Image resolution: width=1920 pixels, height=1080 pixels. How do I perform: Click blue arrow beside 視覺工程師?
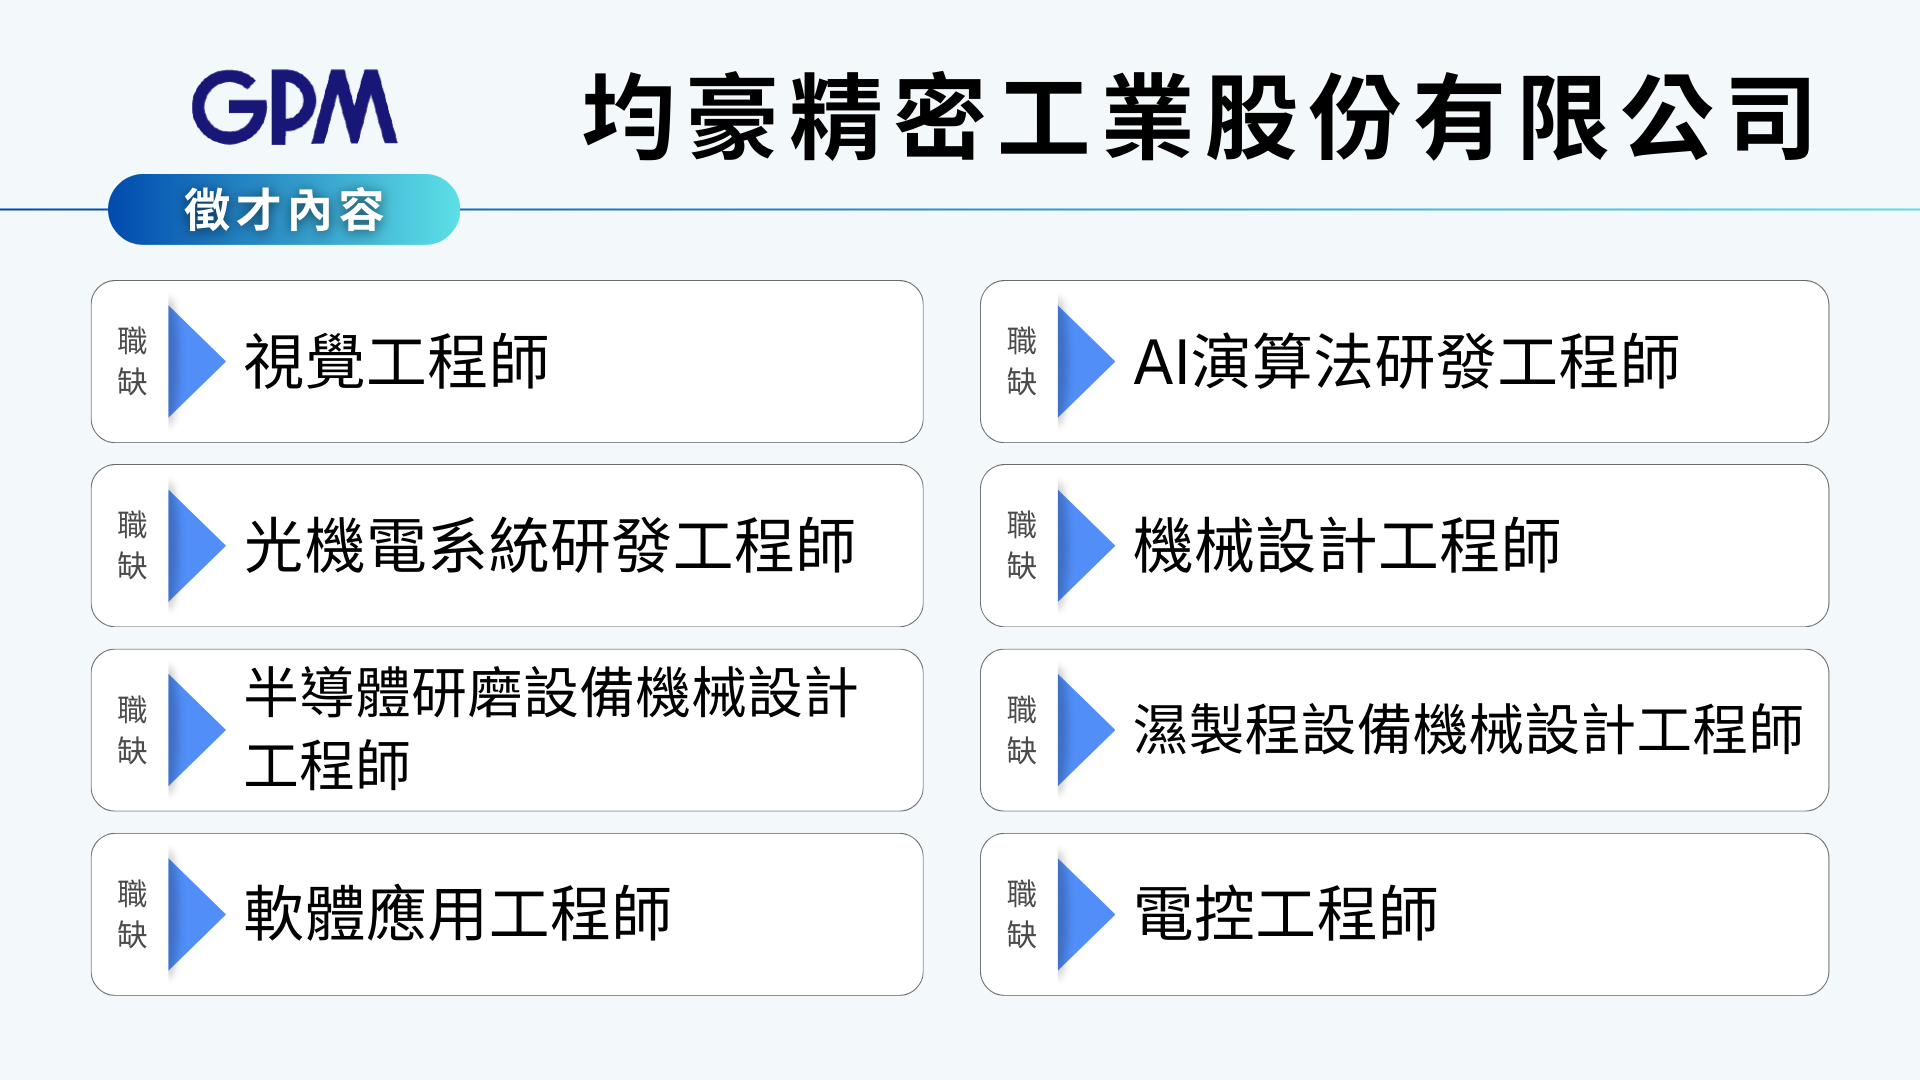point(193,361)
